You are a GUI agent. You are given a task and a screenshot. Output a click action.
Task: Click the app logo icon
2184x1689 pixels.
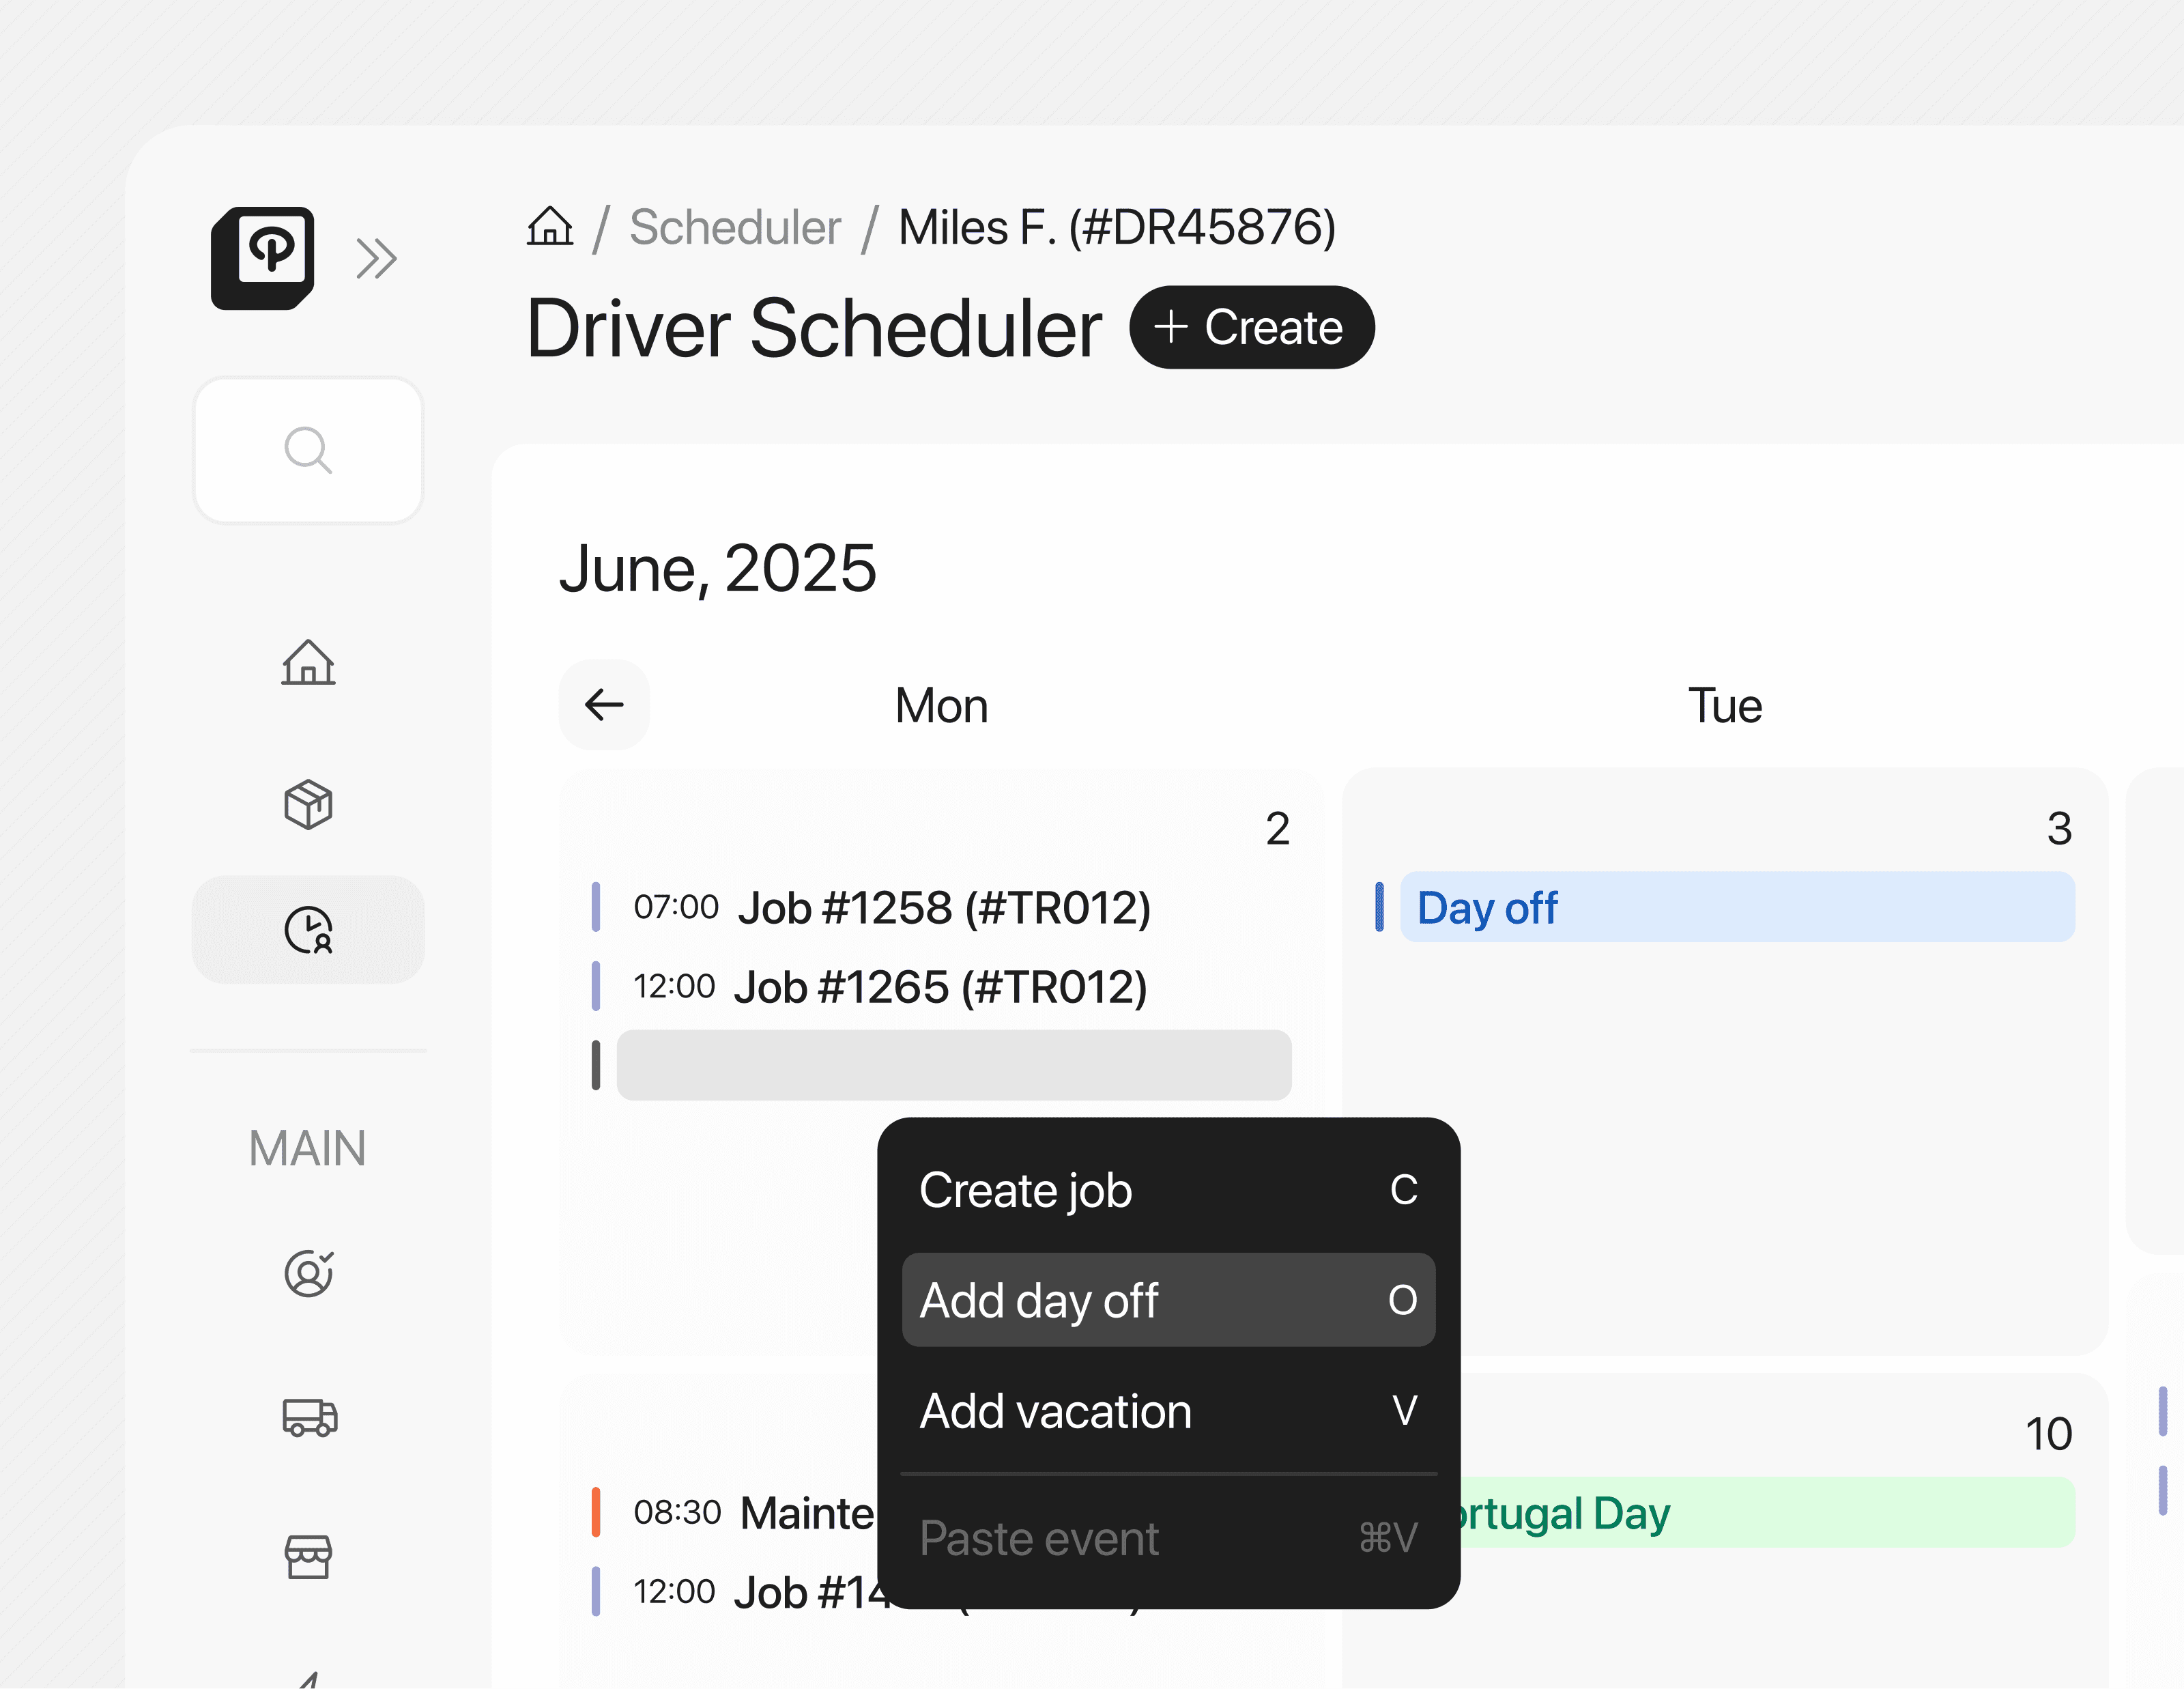[x=262, y=258]
